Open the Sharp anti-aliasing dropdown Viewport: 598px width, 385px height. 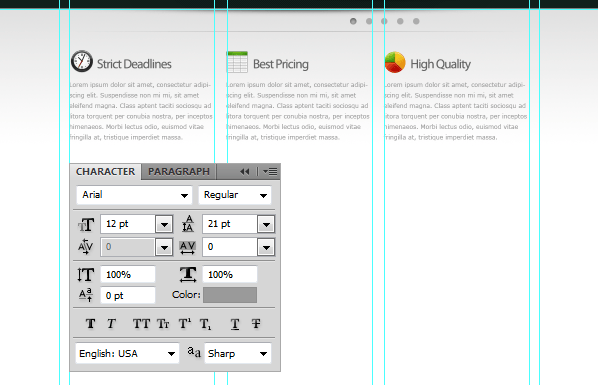[238, 353]
